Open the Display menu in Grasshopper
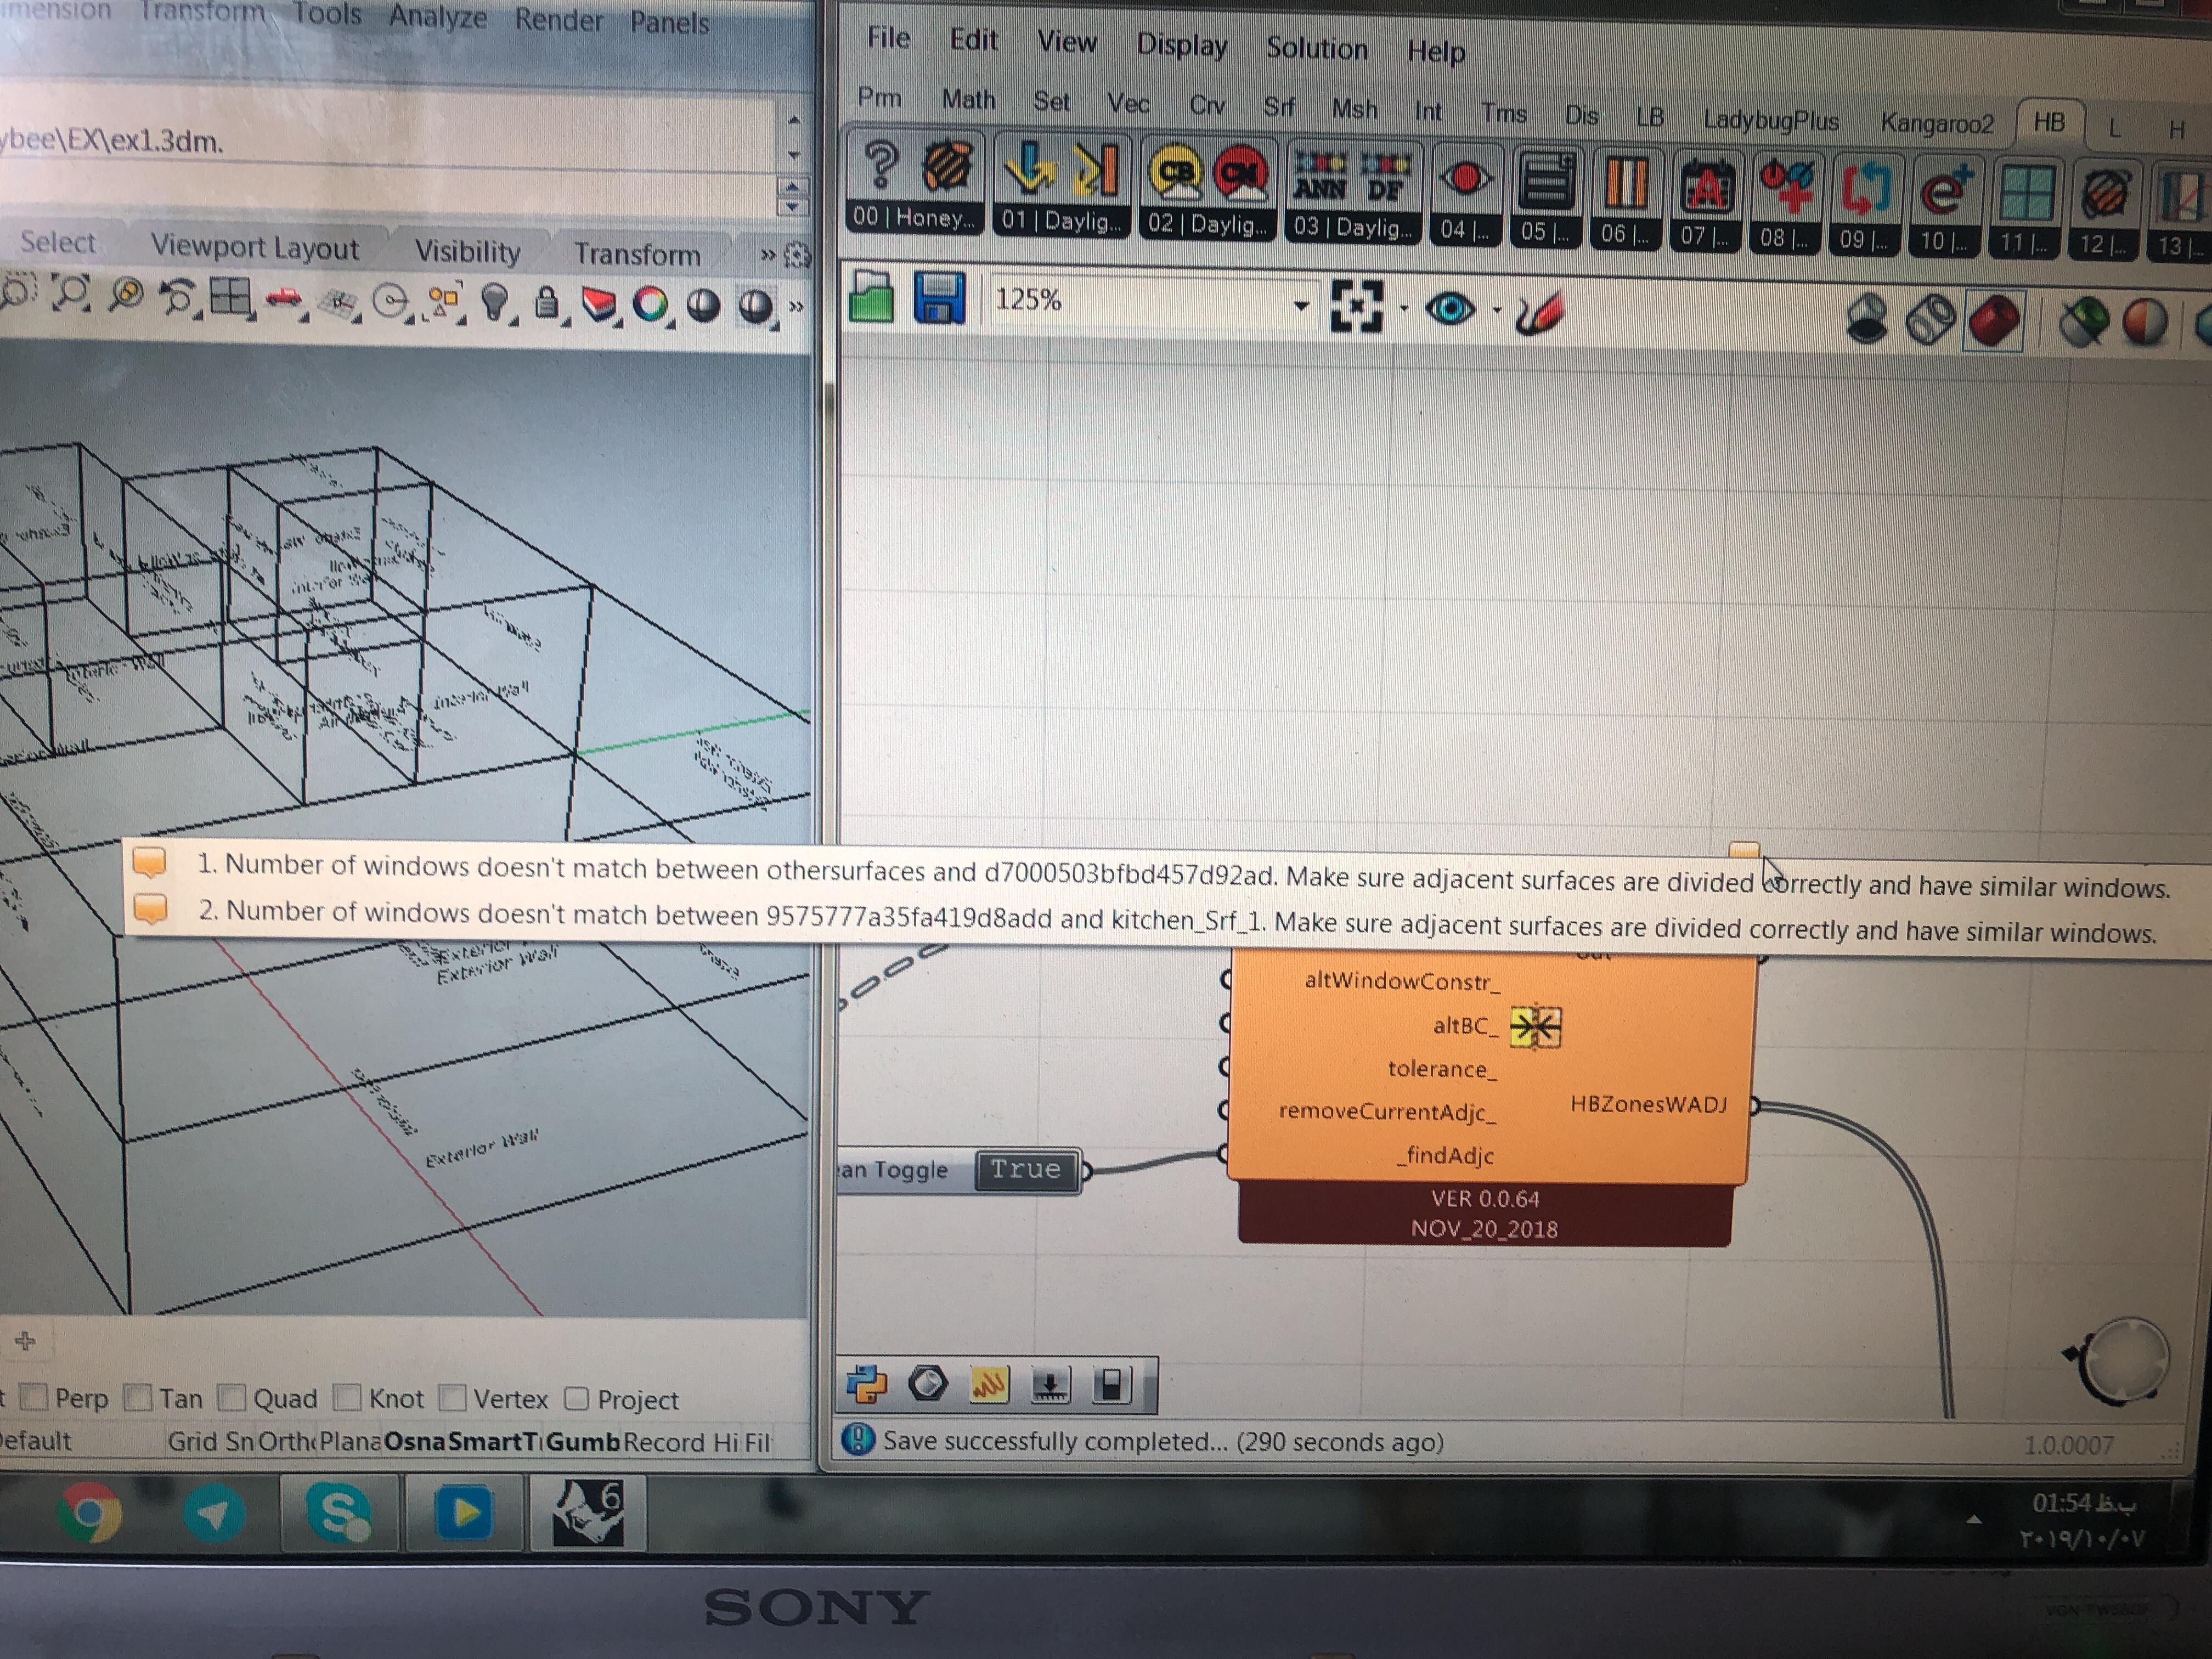 coord(1181,45)
